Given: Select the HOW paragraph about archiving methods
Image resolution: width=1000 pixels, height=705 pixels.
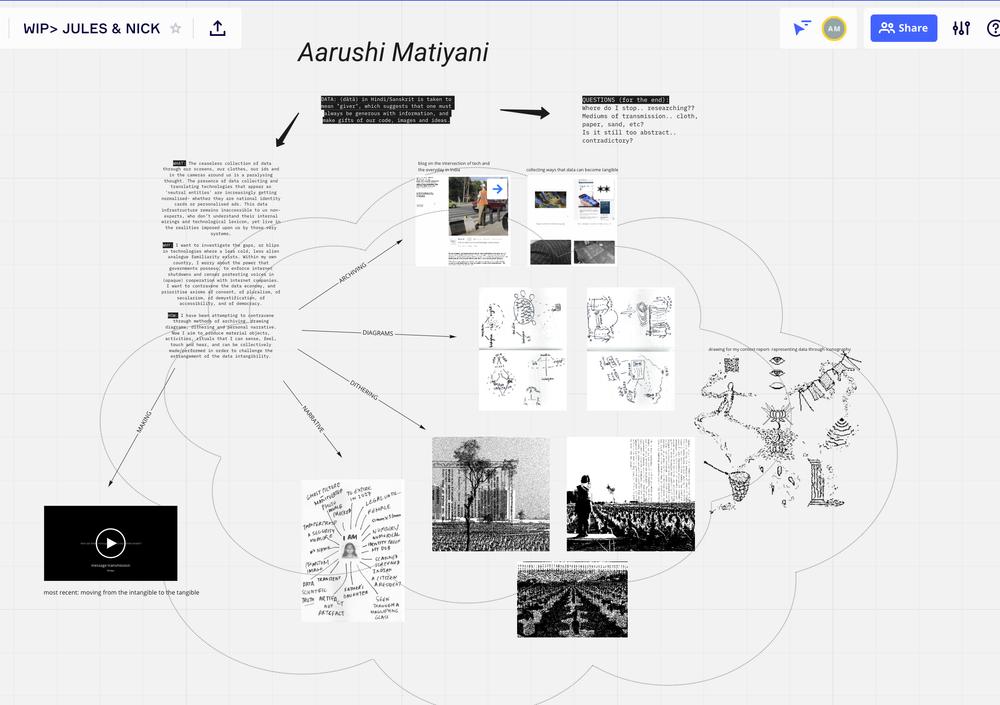Looking at the screenshot, I should 221,336.
